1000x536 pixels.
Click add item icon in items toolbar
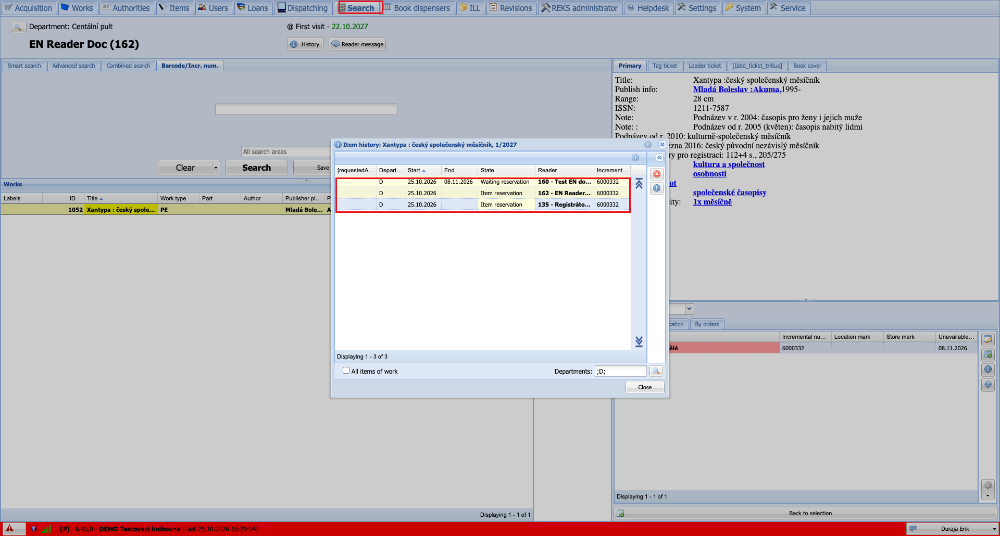pos(988,355)
